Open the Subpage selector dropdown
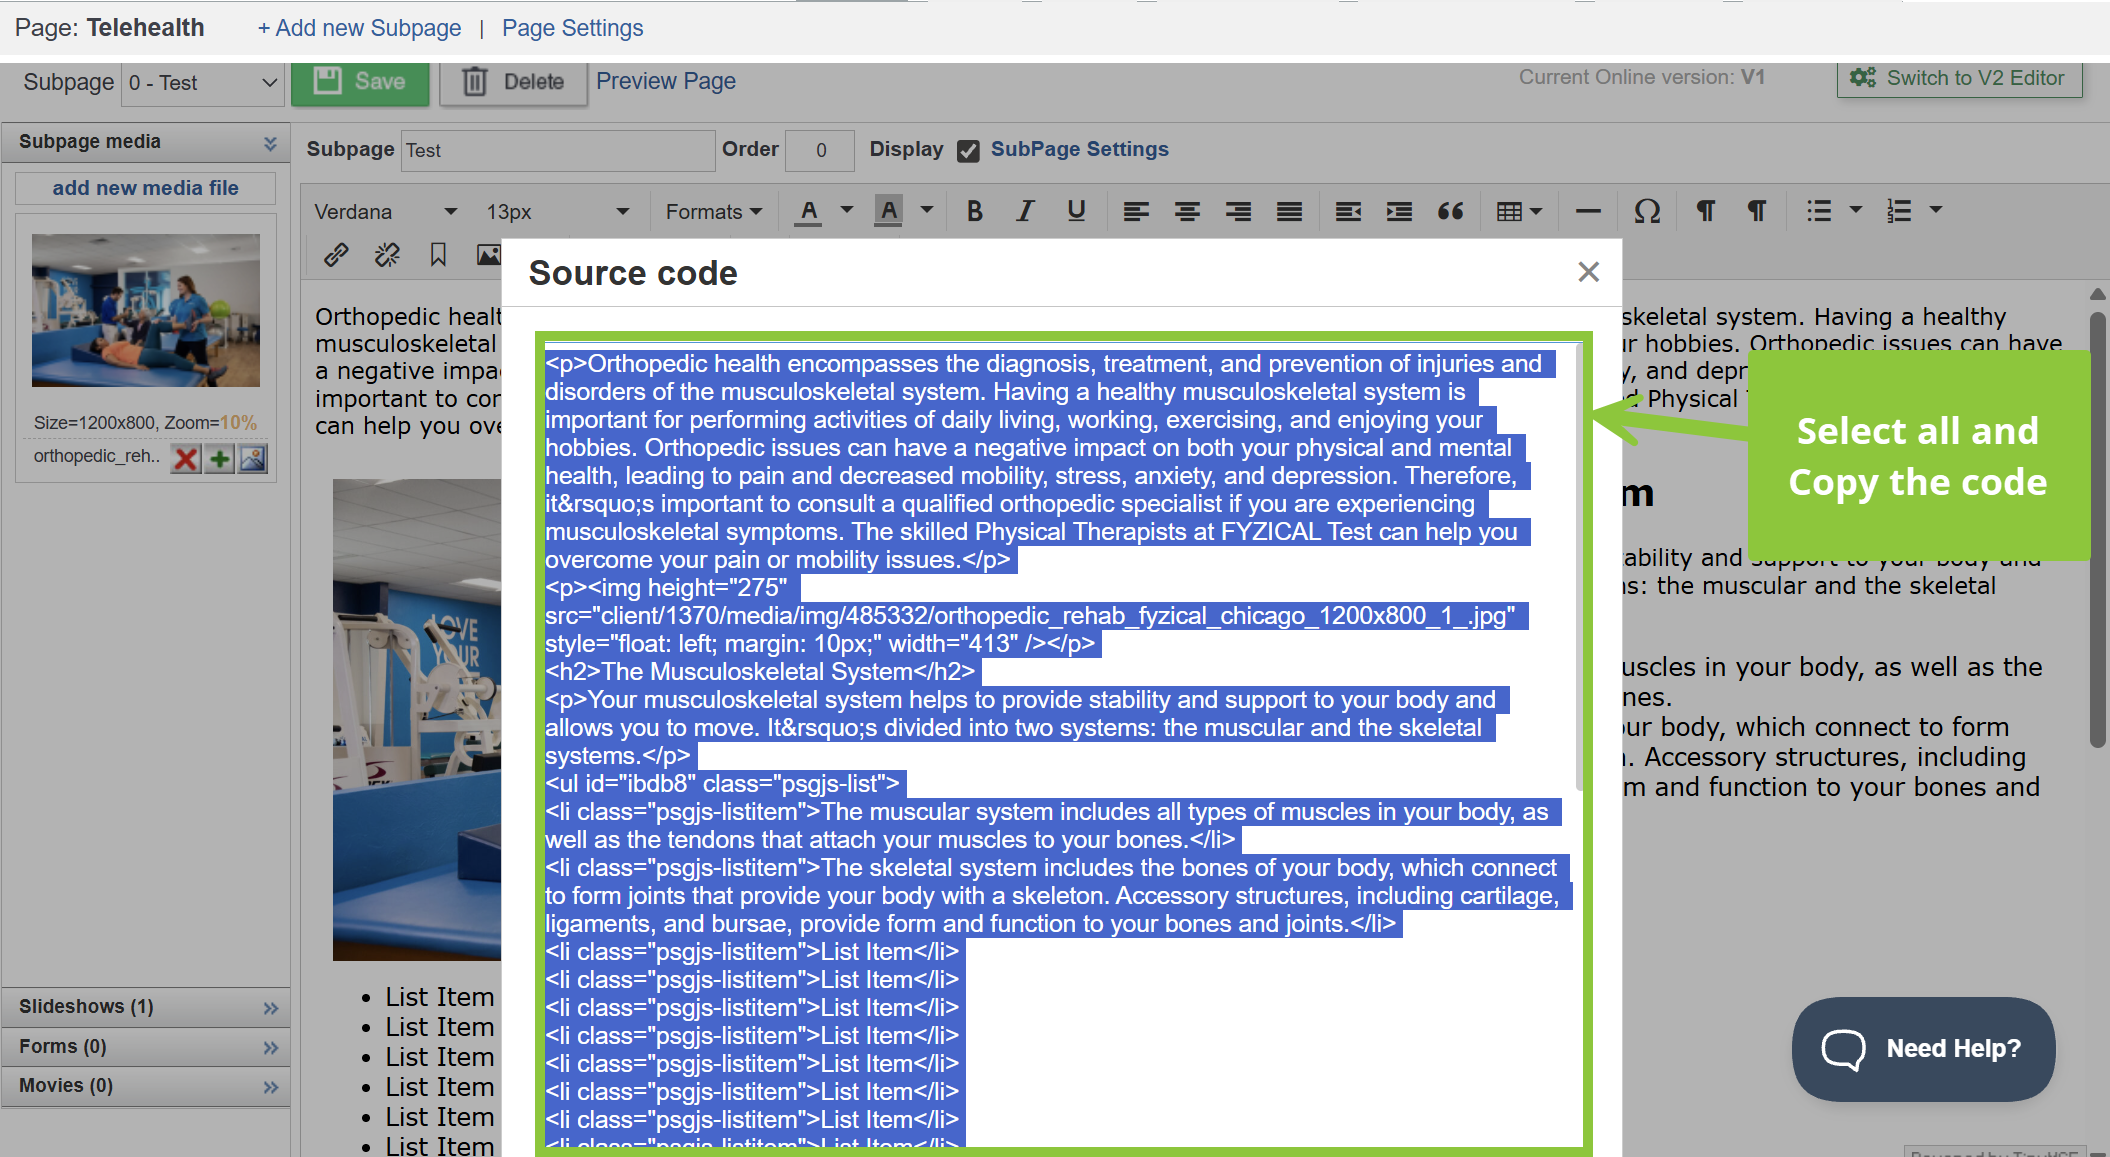This screenshot has width=2110, height=1157. [203, 83]
